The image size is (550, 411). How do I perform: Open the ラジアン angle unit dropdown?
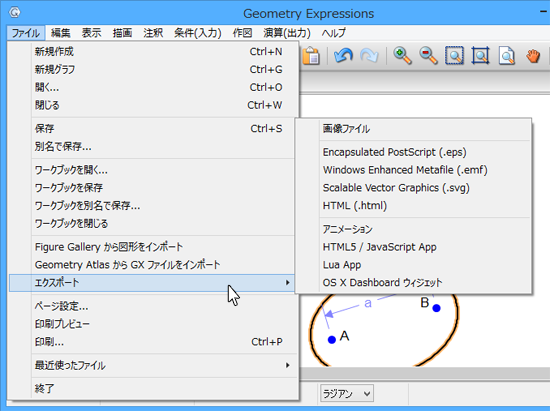[347, 393]
